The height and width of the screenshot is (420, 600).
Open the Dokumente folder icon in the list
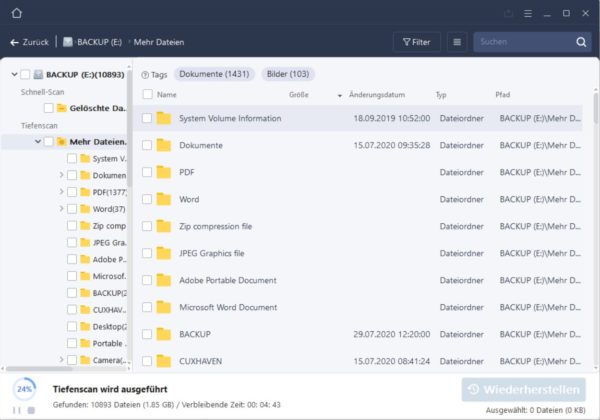click(164, 145)
